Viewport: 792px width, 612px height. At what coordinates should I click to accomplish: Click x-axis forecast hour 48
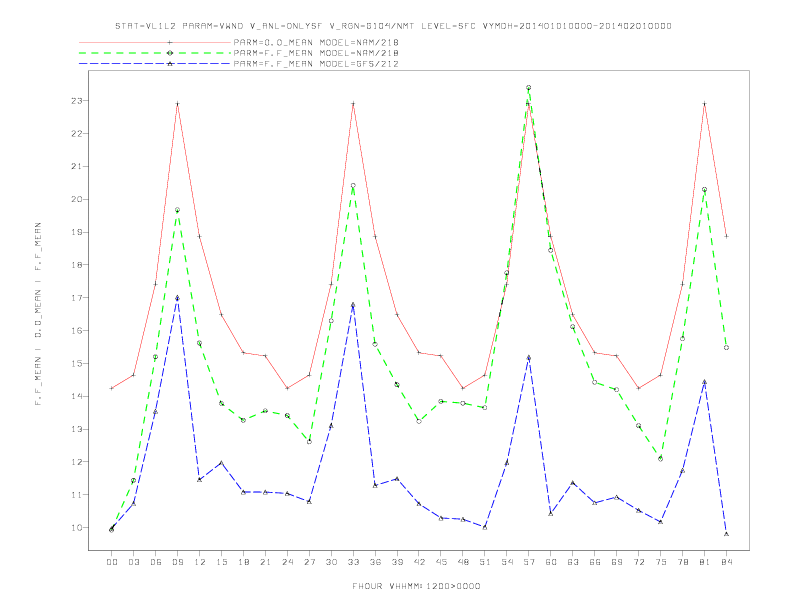click(463, 562)
